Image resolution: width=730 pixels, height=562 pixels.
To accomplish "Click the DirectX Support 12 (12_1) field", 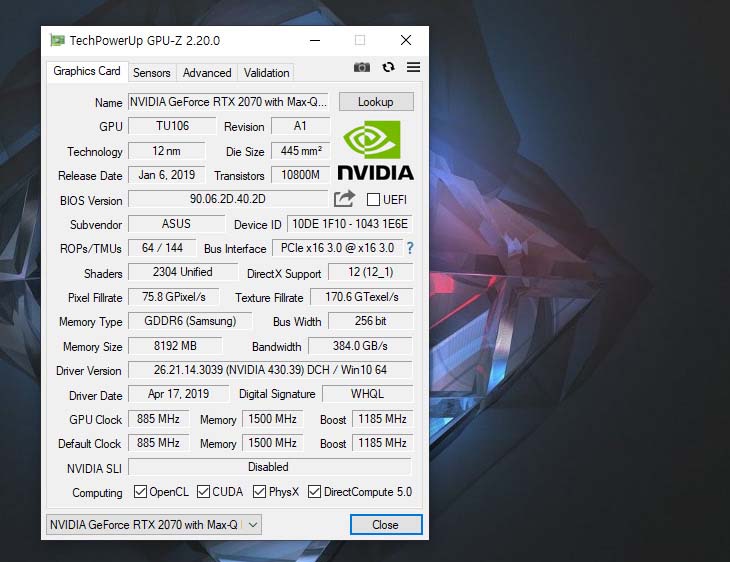I will (x=371, y=272).
